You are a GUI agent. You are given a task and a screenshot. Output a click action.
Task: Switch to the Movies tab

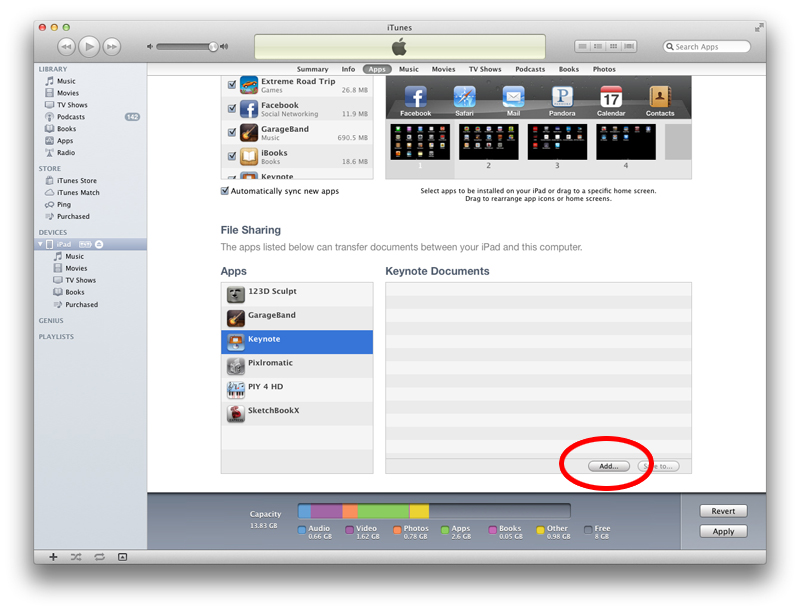443,69
